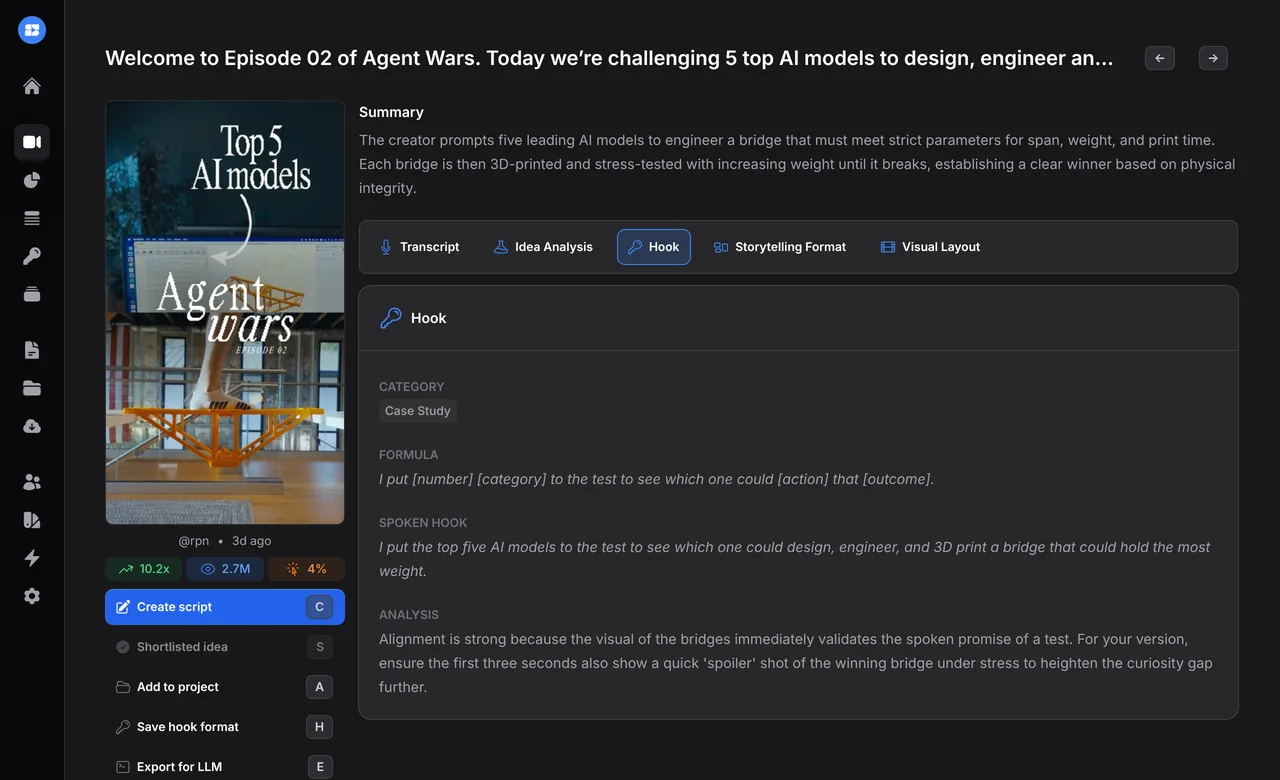Click the "CATEGORY" label
The image size is (1280, 780).
point(412,387)
